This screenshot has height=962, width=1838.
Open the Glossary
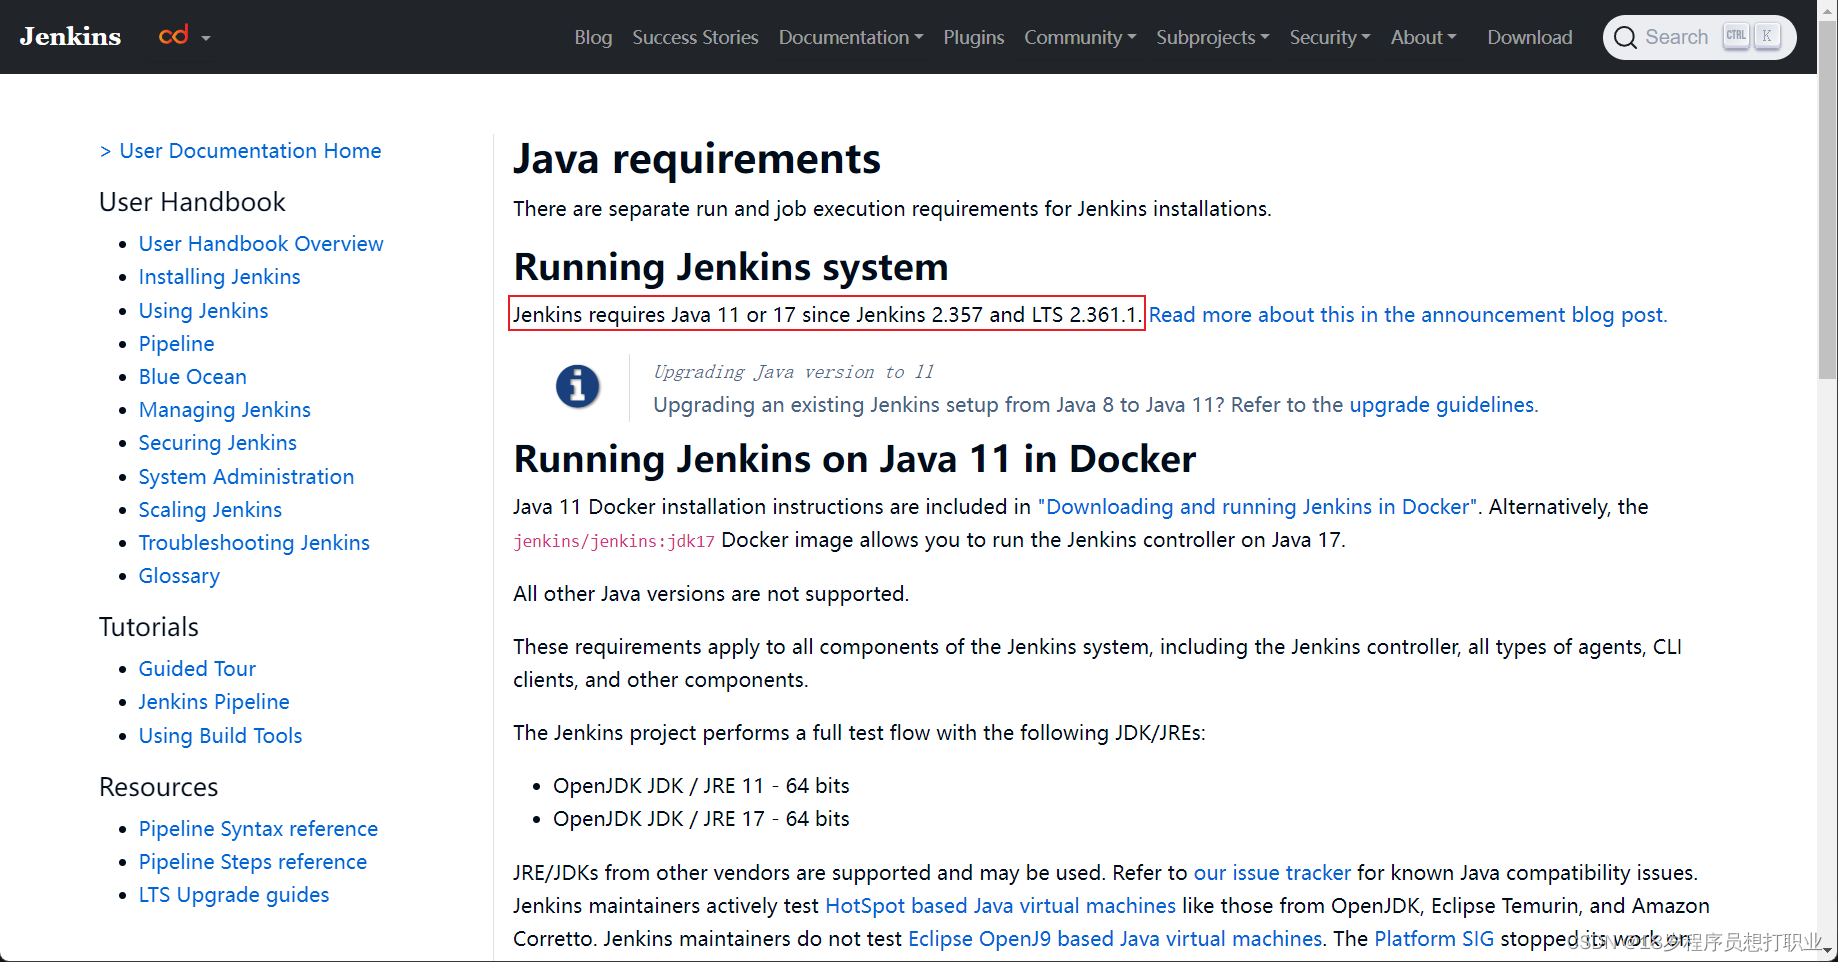[179, 576]
